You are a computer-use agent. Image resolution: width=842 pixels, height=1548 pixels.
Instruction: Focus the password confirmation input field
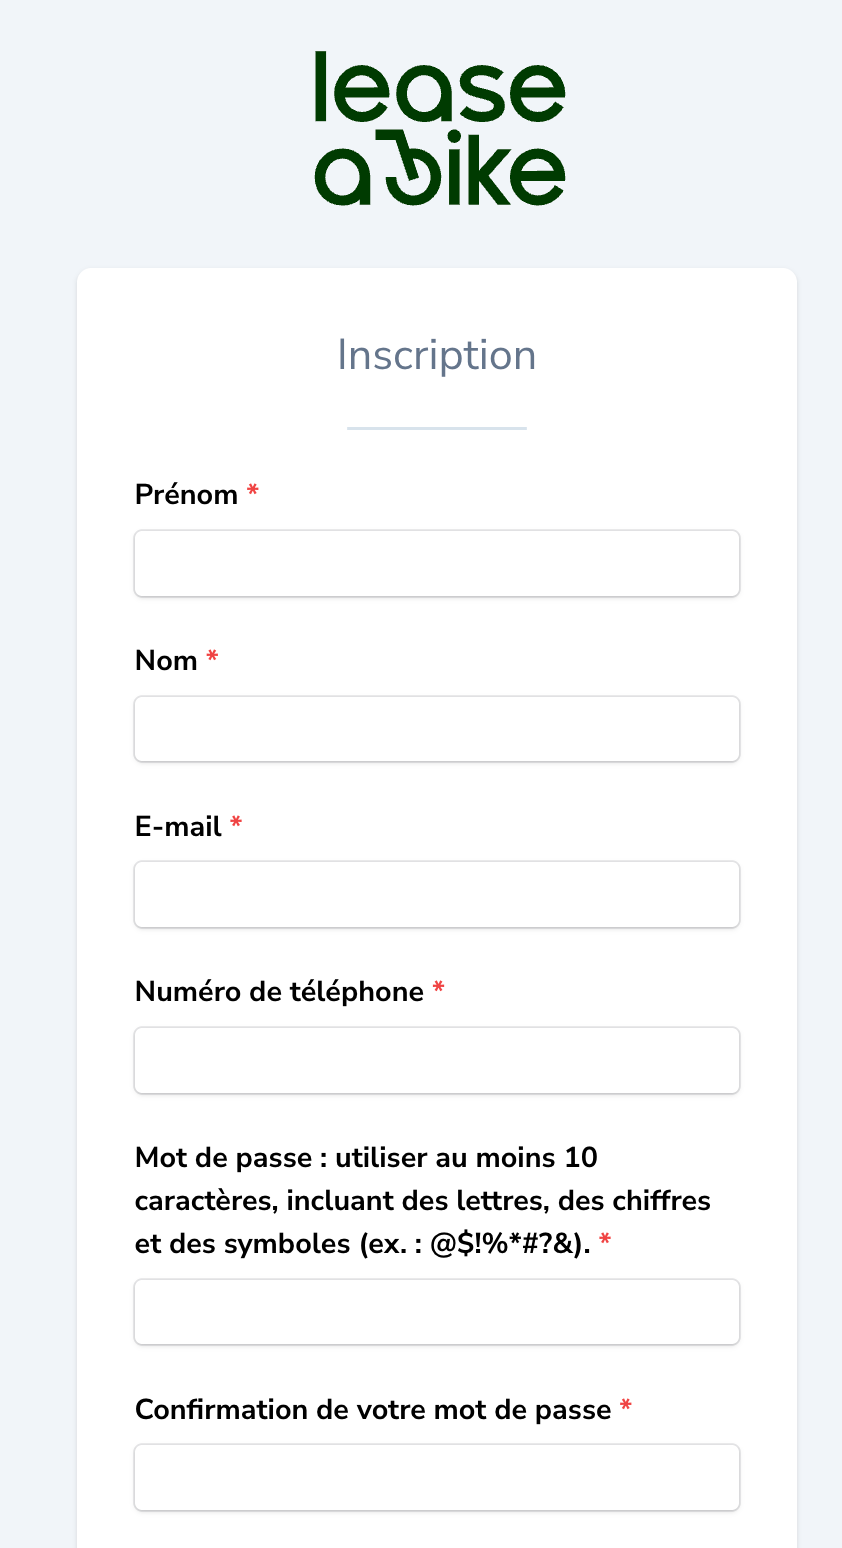pyautogui.click(x=437, y=1477)
